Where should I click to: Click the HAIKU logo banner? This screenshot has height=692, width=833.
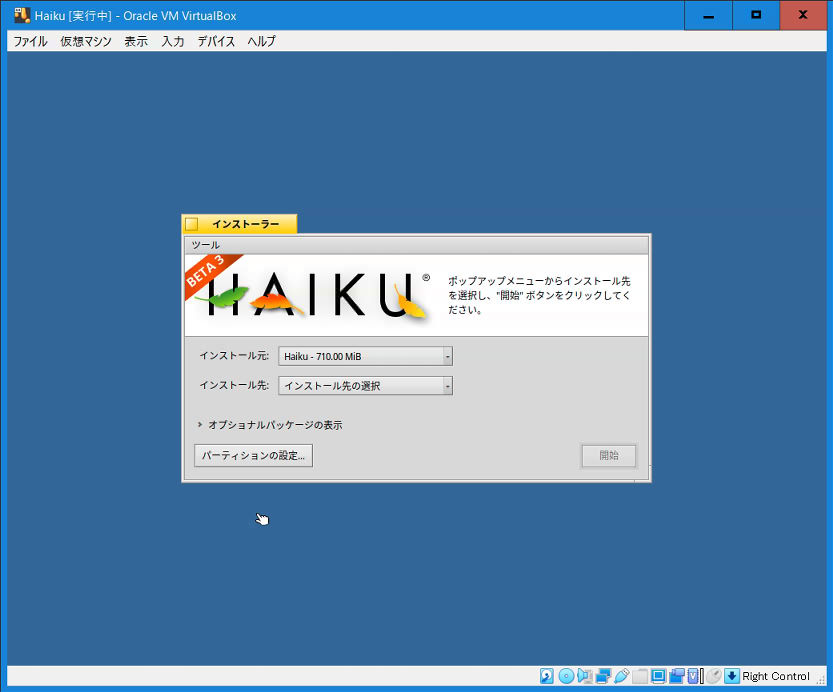pos(311,295)
